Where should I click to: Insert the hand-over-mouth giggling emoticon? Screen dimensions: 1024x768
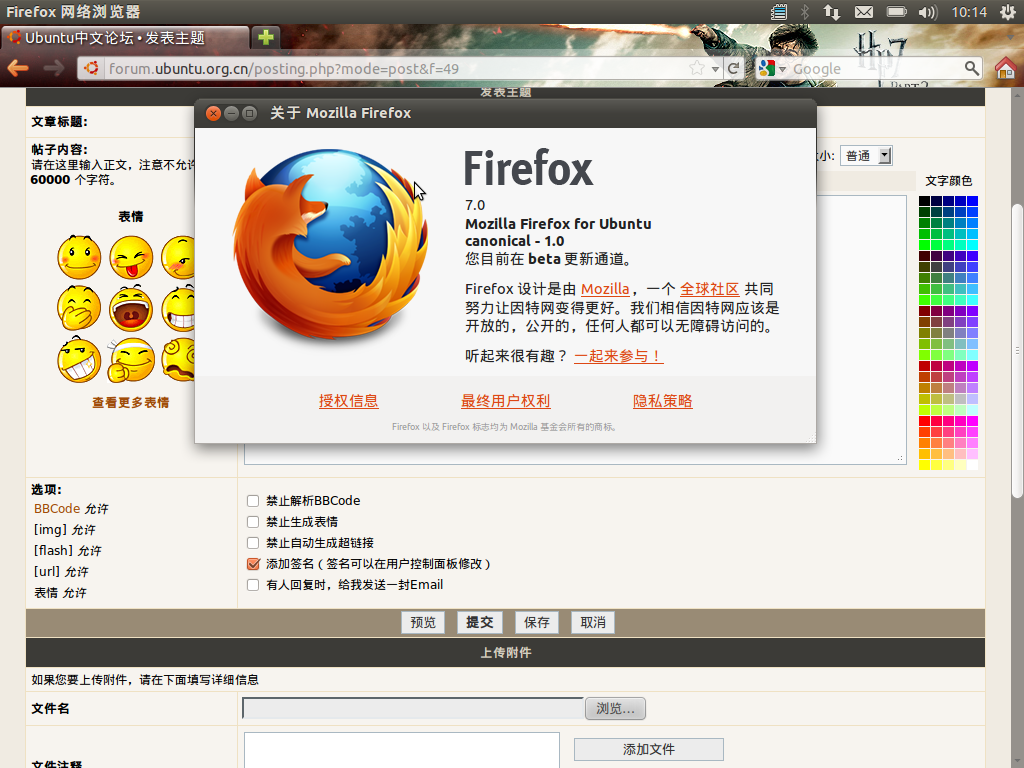[79, 308]
